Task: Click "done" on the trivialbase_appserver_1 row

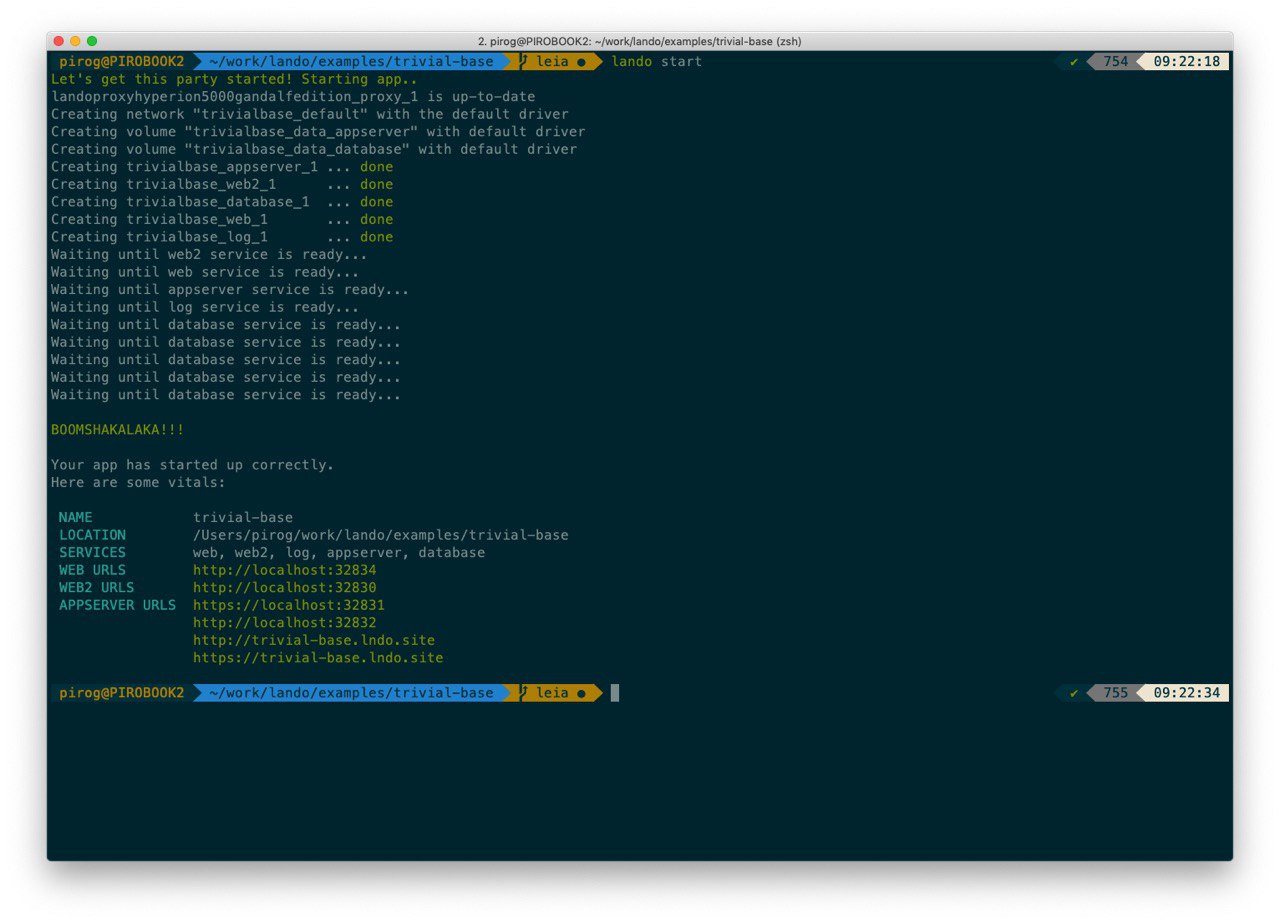Action: [x=377, y=167]
